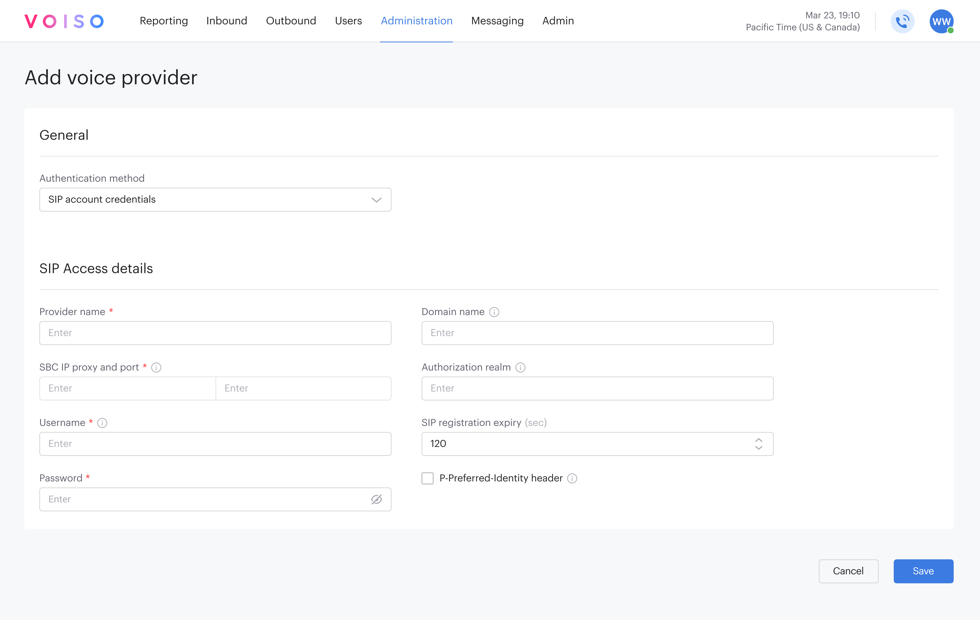Click the General section heading
This screenshot has width=980, height=620.
(x=64, y=135)
